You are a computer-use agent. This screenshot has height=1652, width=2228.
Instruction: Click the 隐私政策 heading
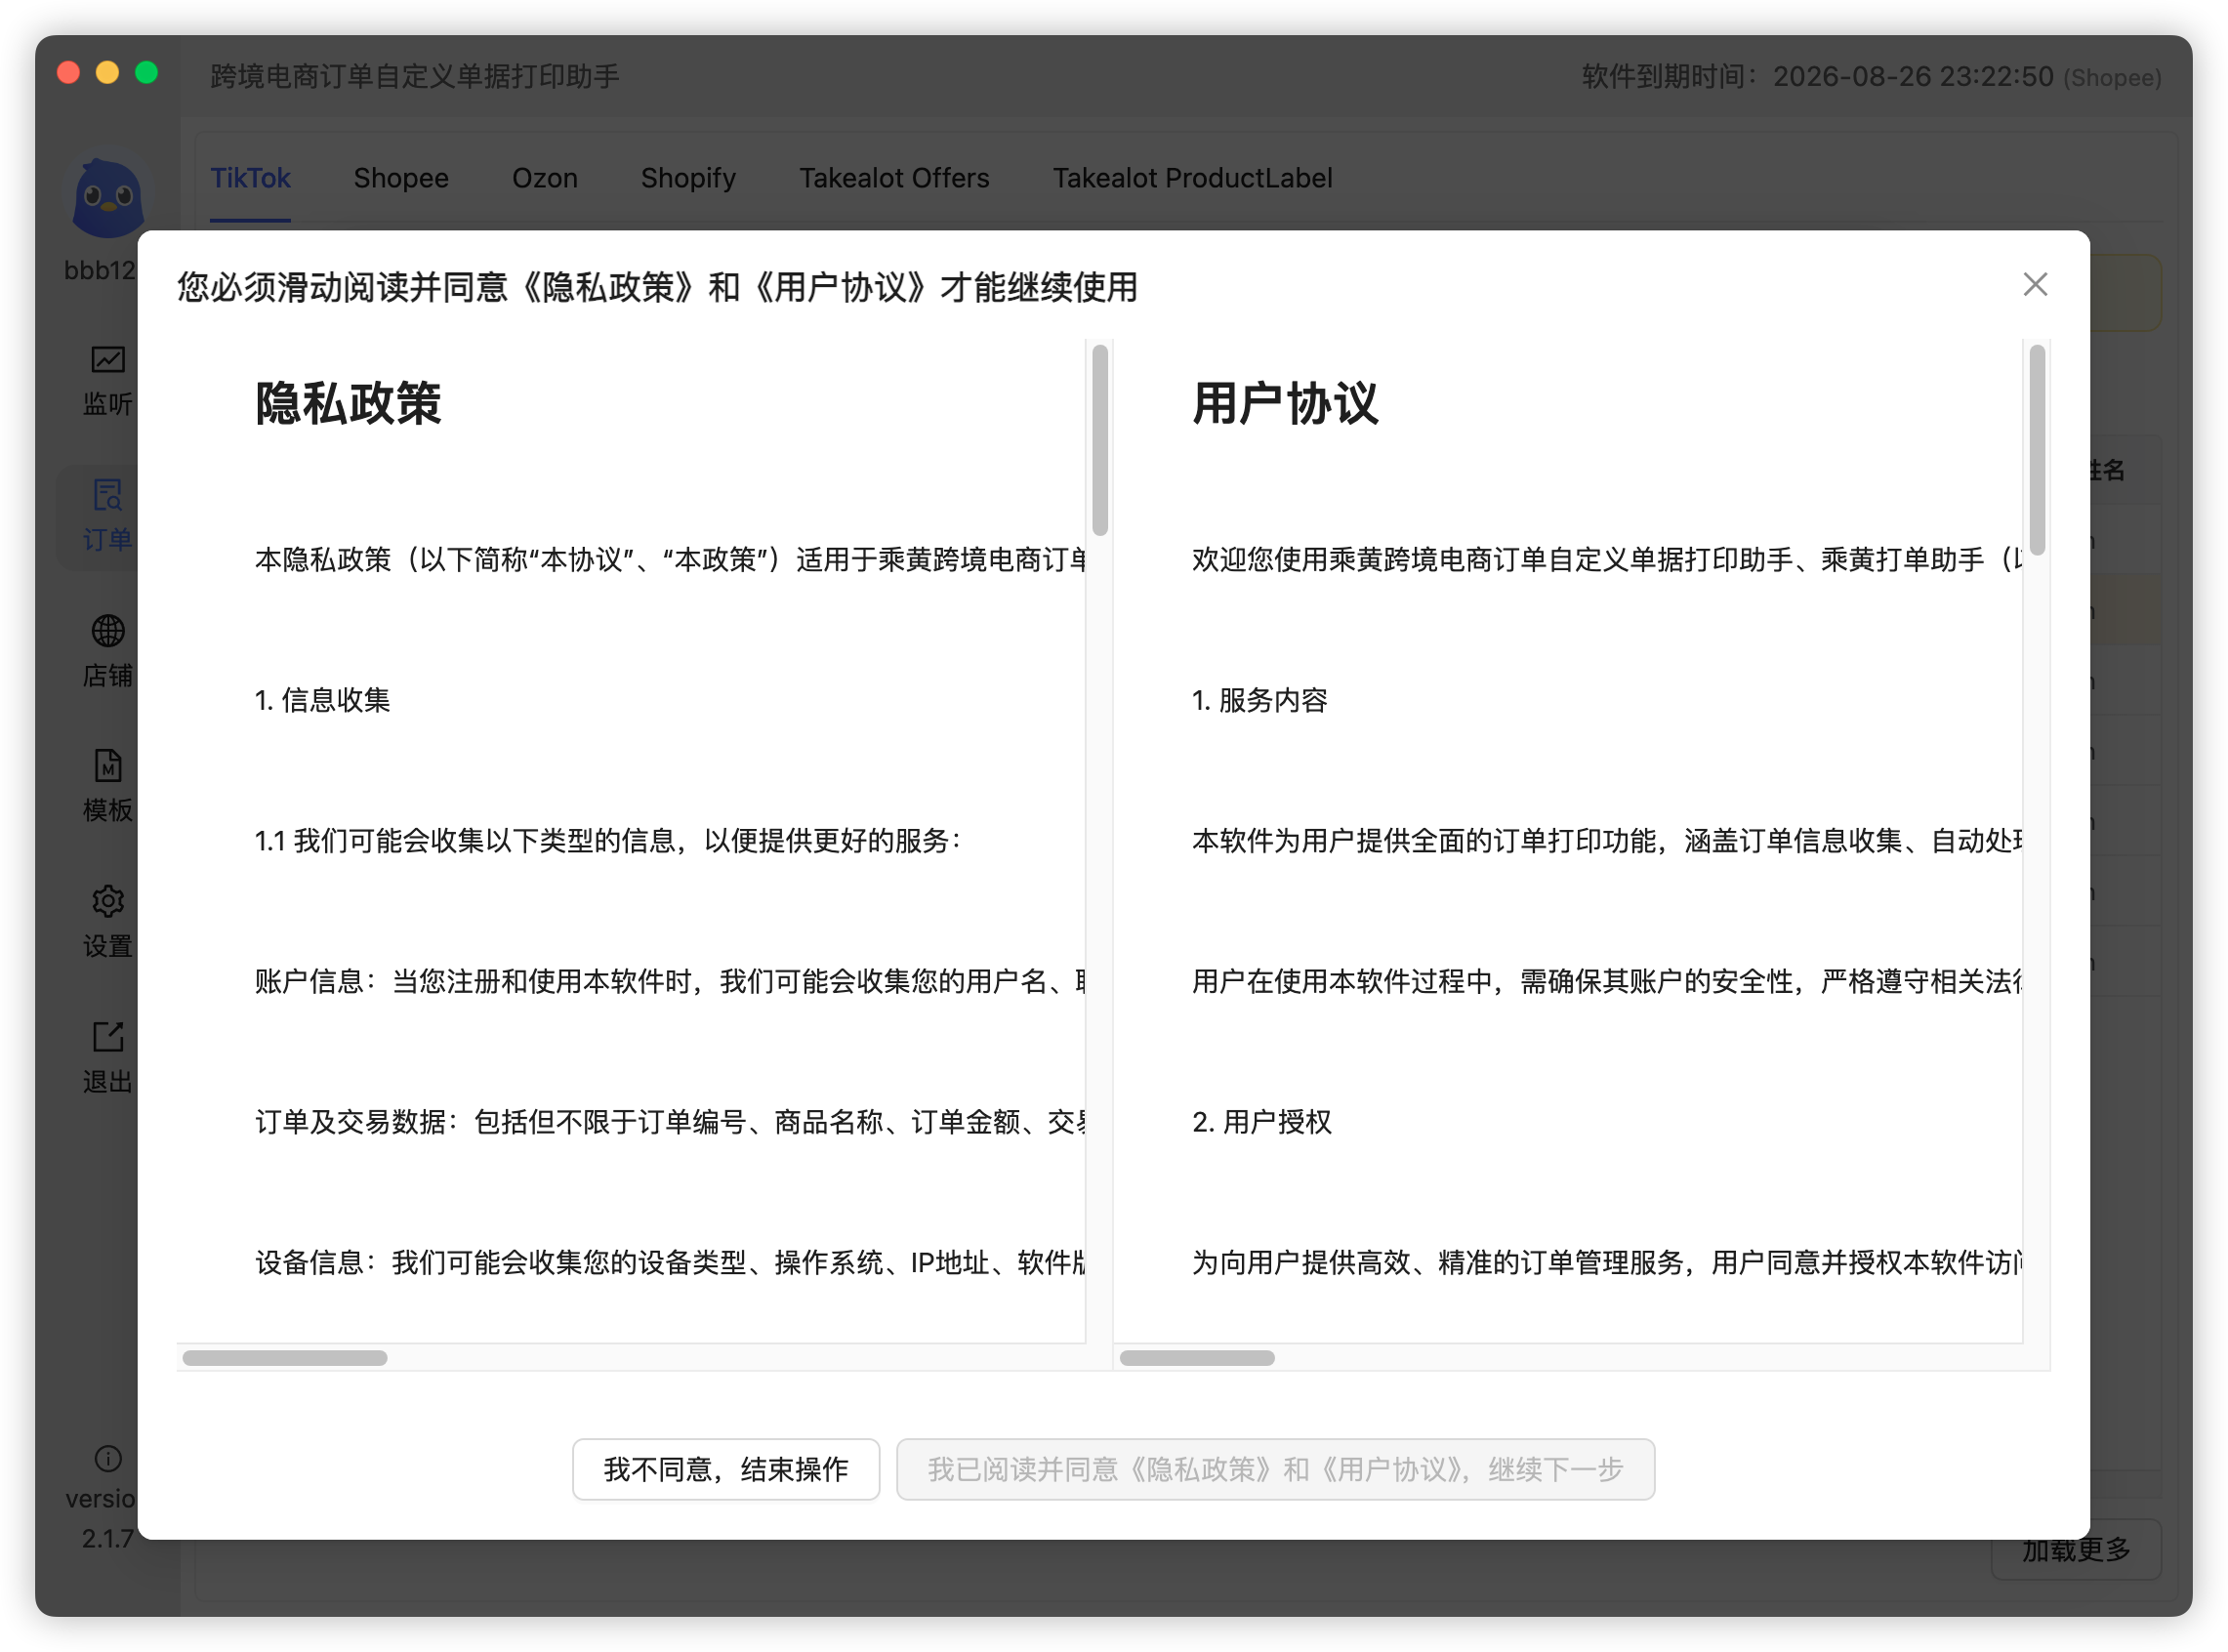tap(348, 403)
